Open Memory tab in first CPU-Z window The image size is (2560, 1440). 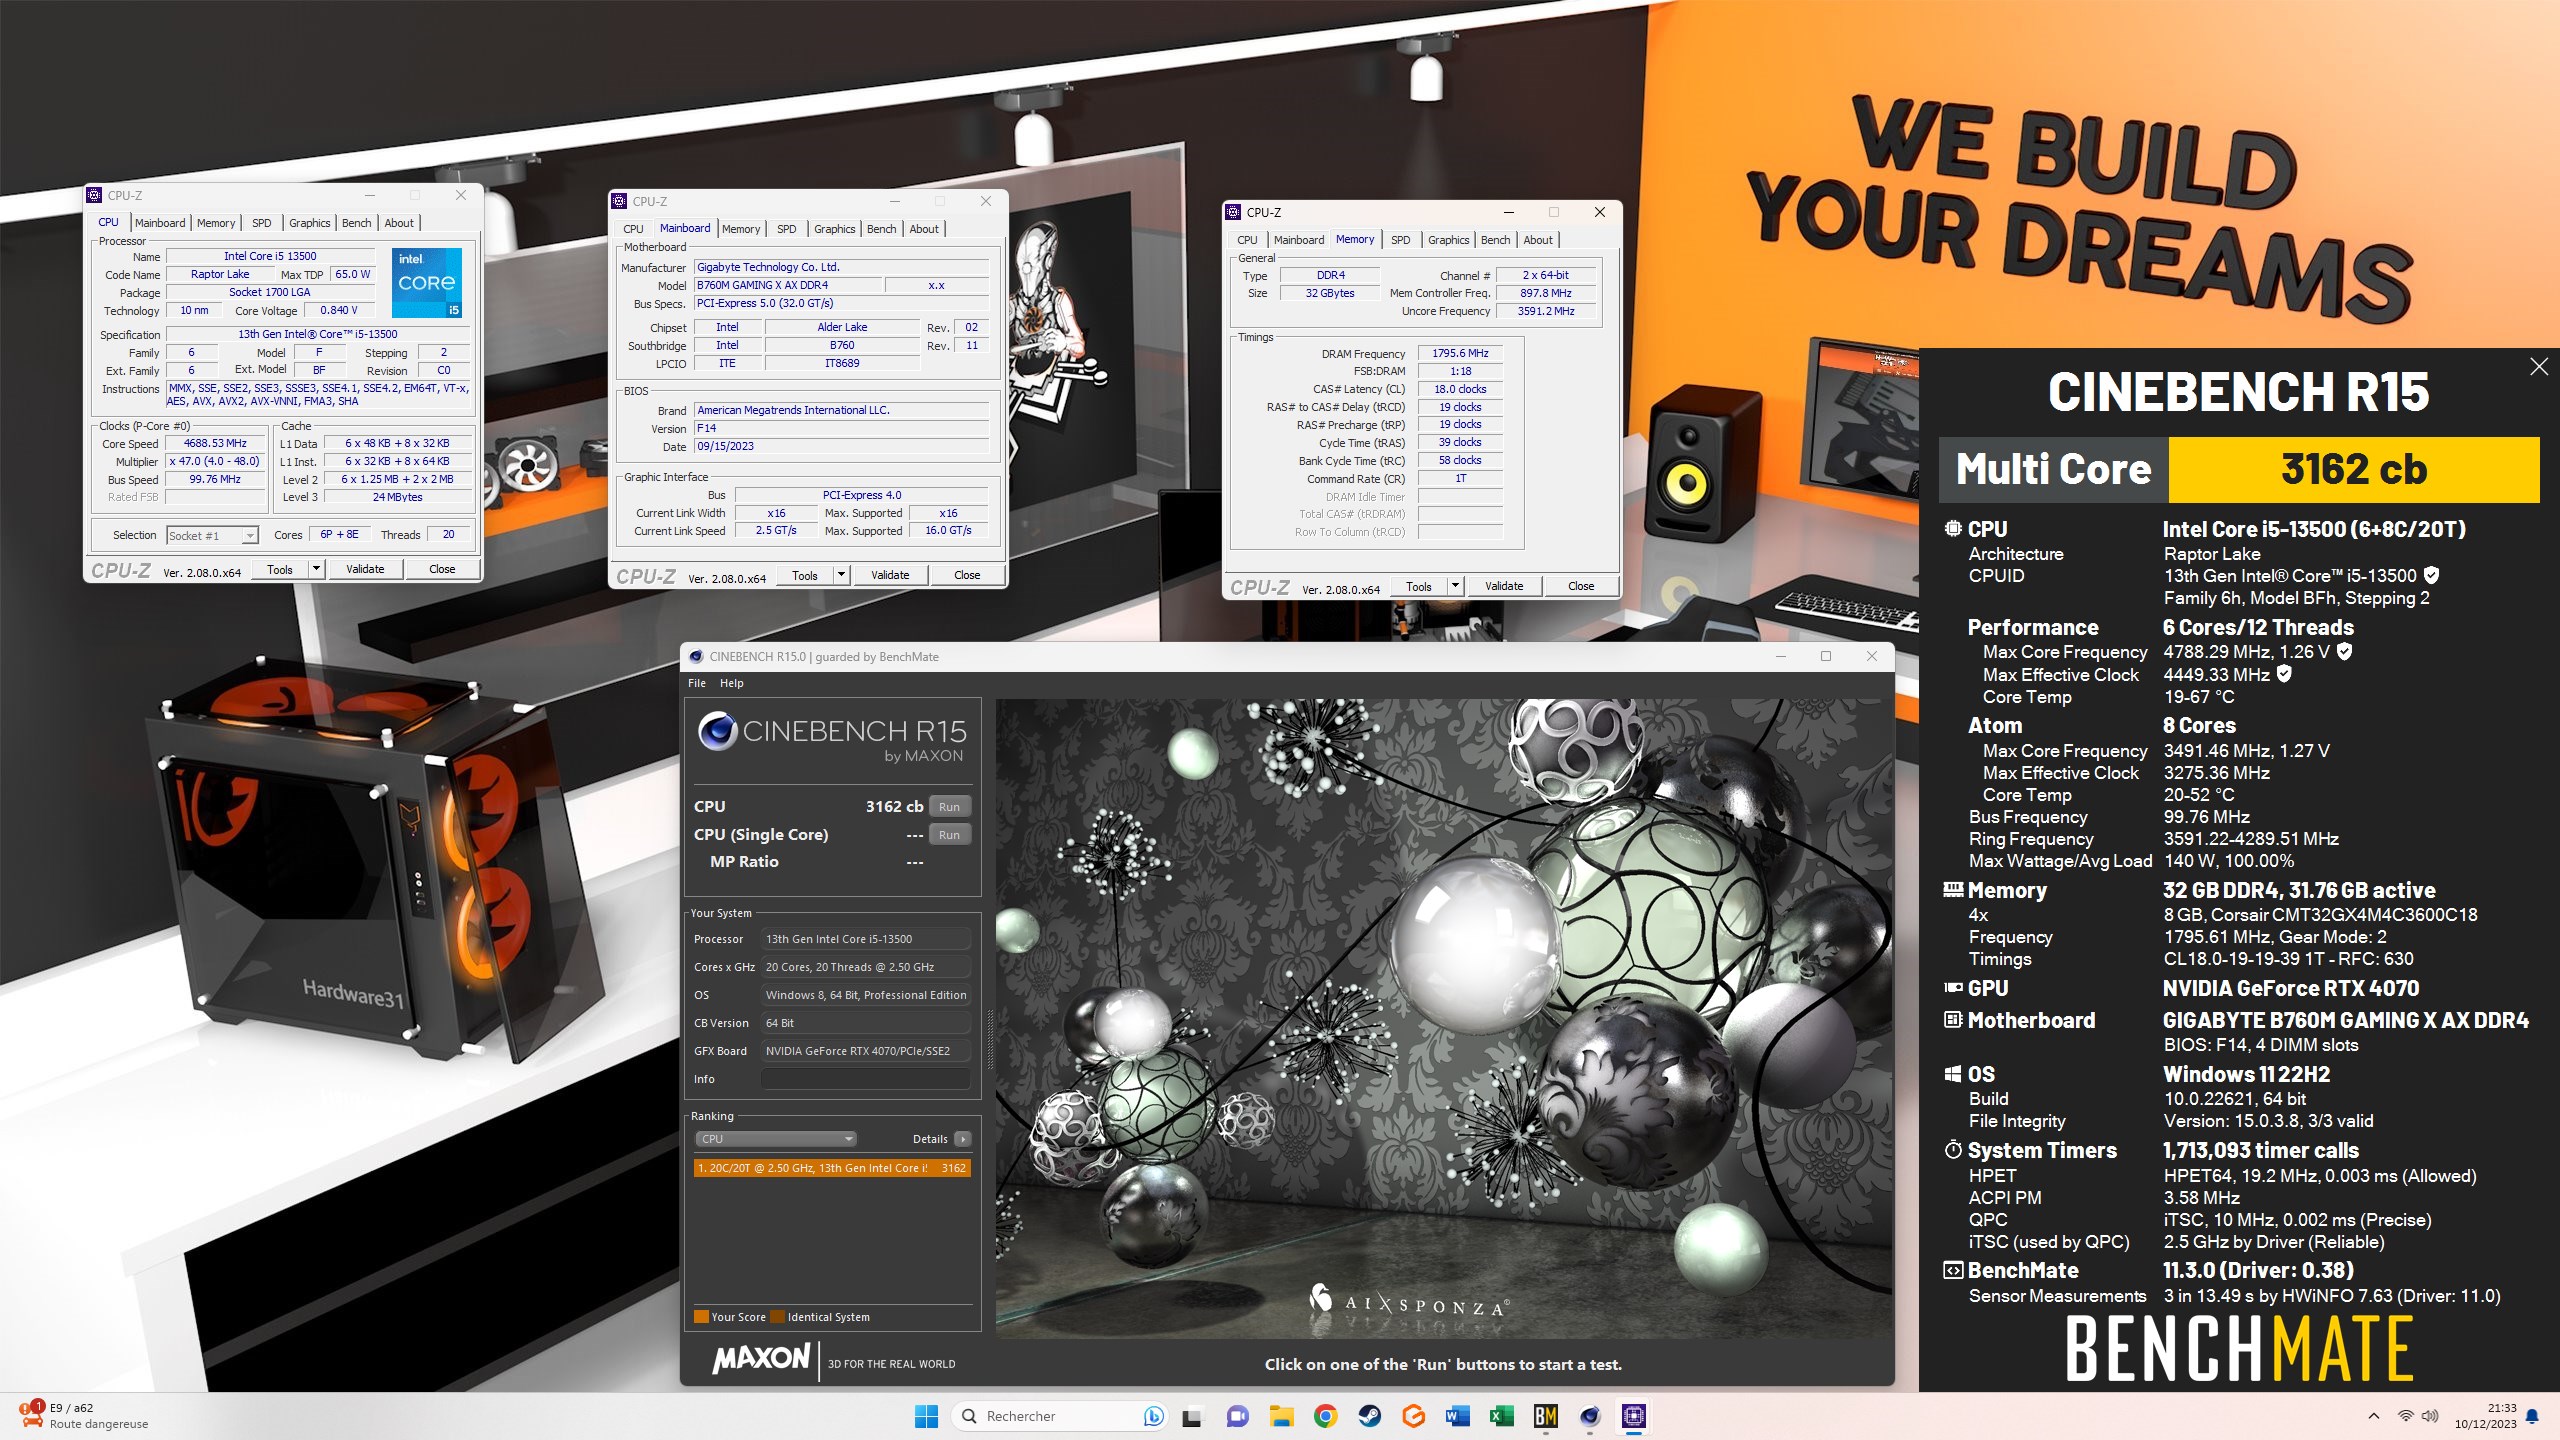[x=216, y=223]
